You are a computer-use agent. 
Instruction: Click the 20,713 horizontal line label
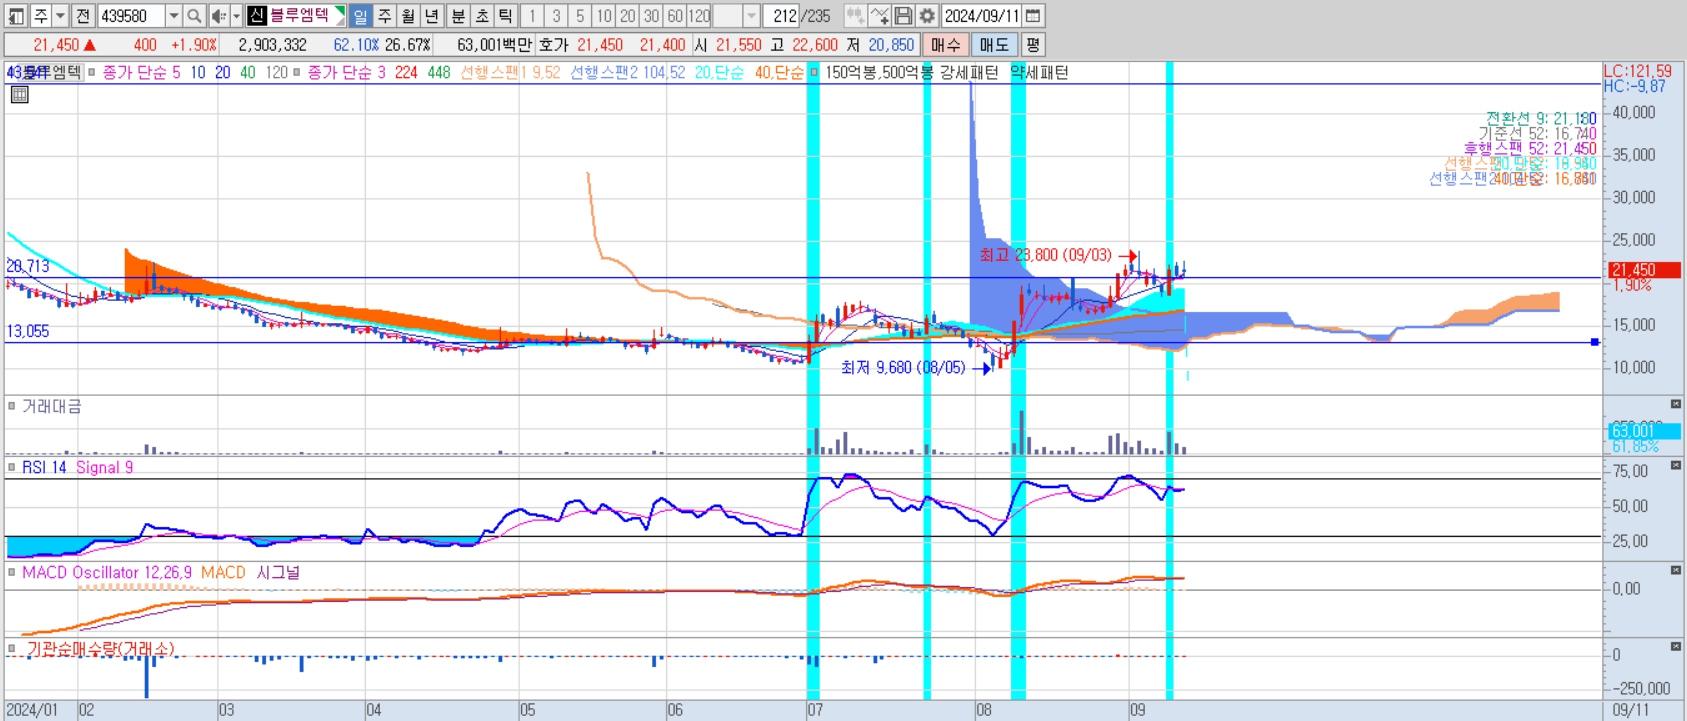[28, 266]
